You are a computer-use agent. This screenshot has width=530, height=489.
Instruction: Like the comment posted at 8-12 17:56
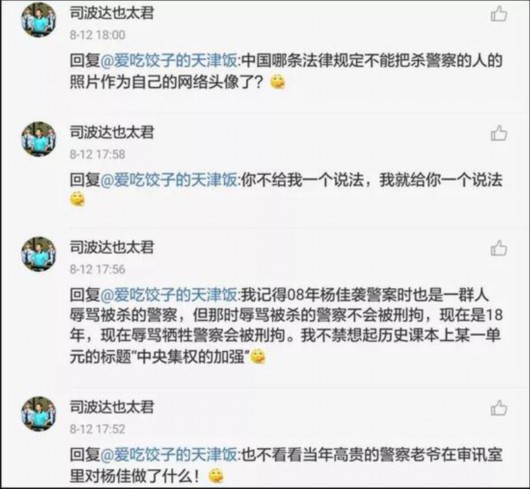[499, 248]
